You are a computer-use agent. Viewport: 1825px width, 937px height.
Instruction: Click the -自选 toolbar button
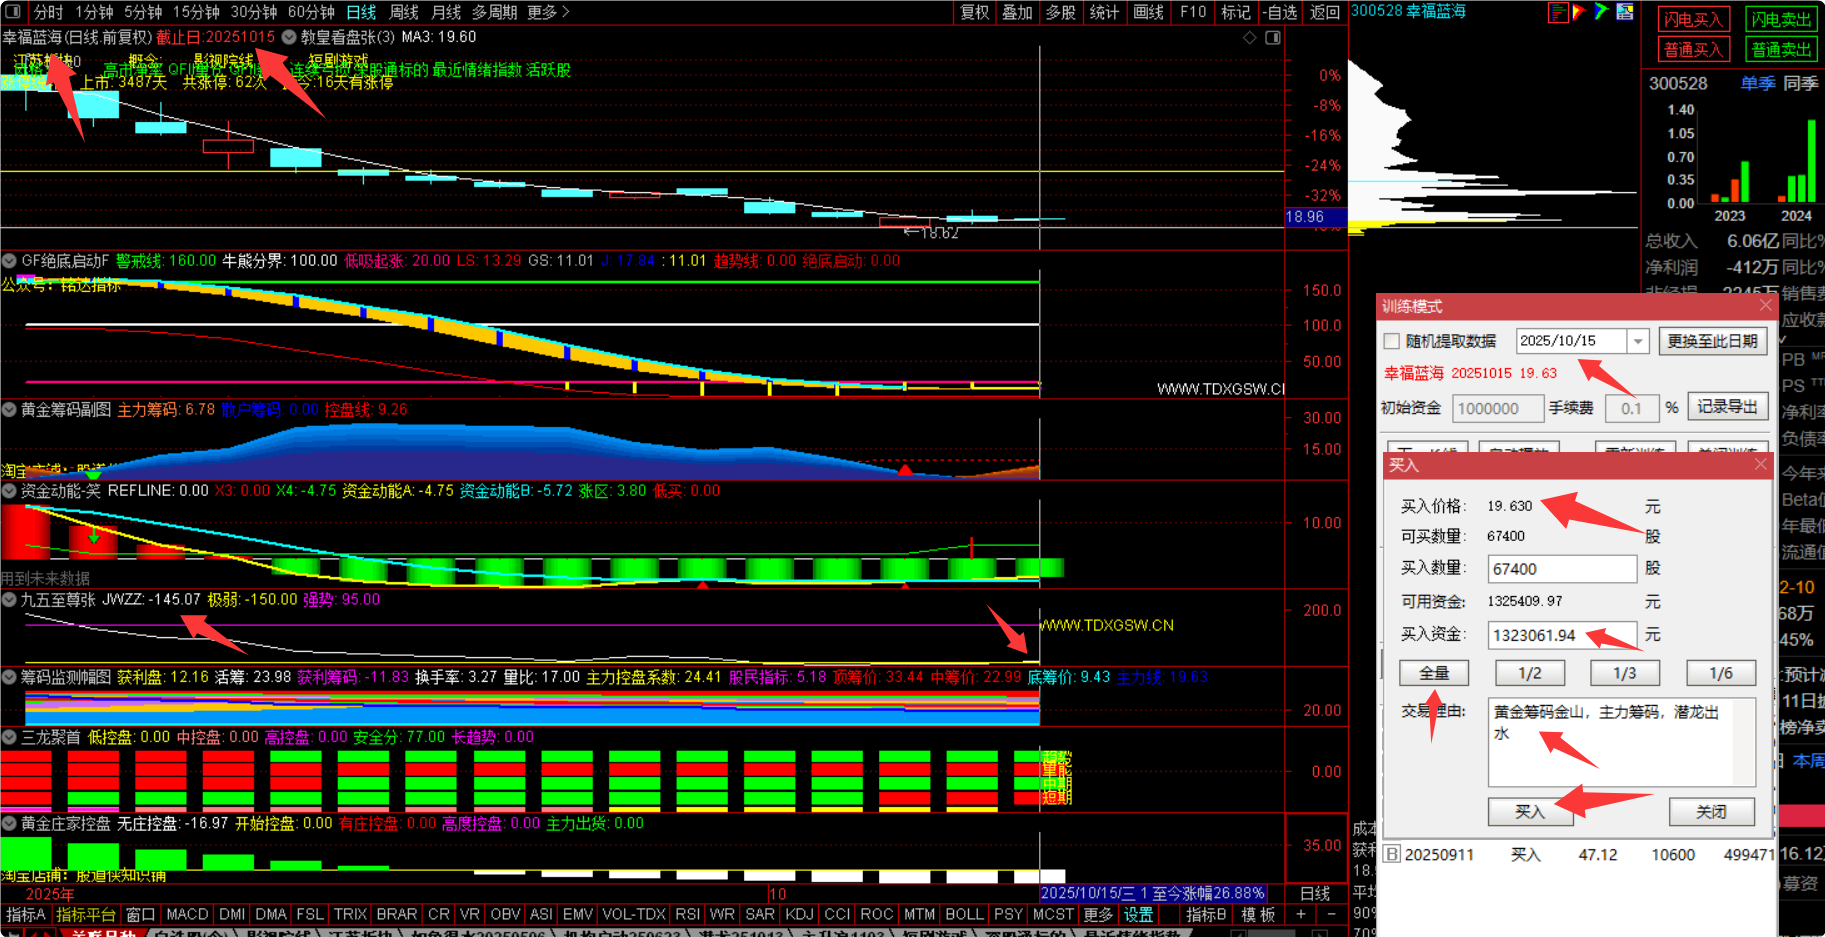[x=1281, y=12]
